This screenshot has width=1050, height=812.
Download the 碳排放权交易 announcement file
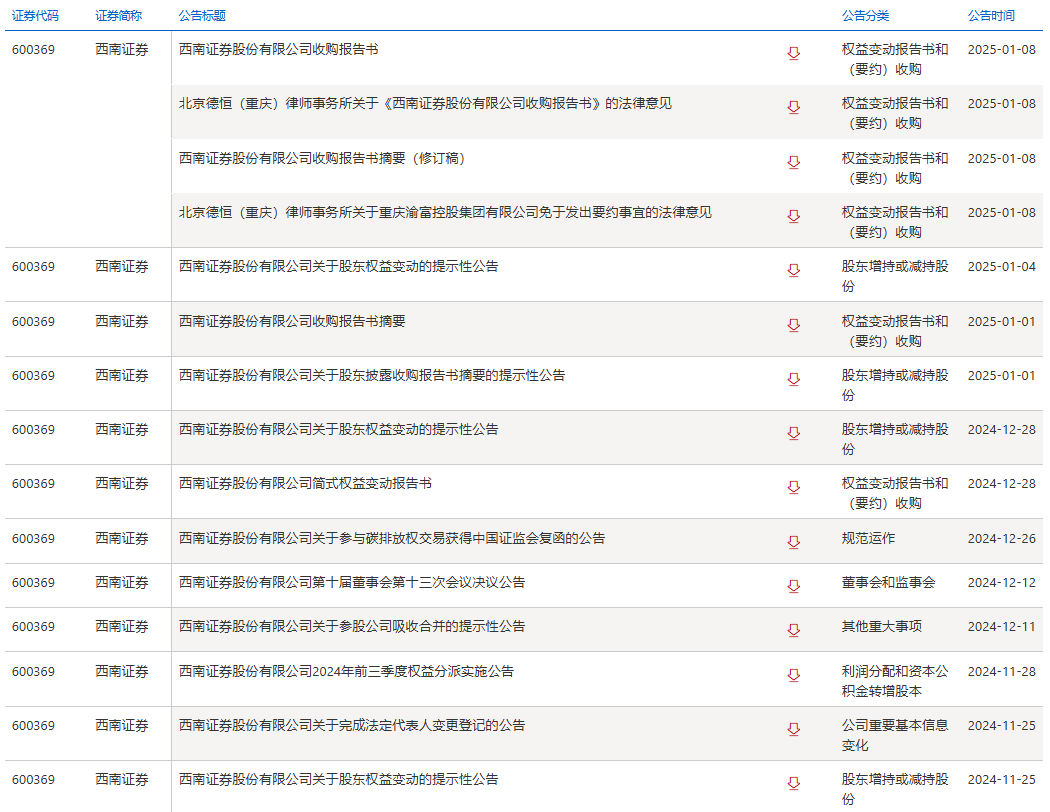[x=794, y=542]
